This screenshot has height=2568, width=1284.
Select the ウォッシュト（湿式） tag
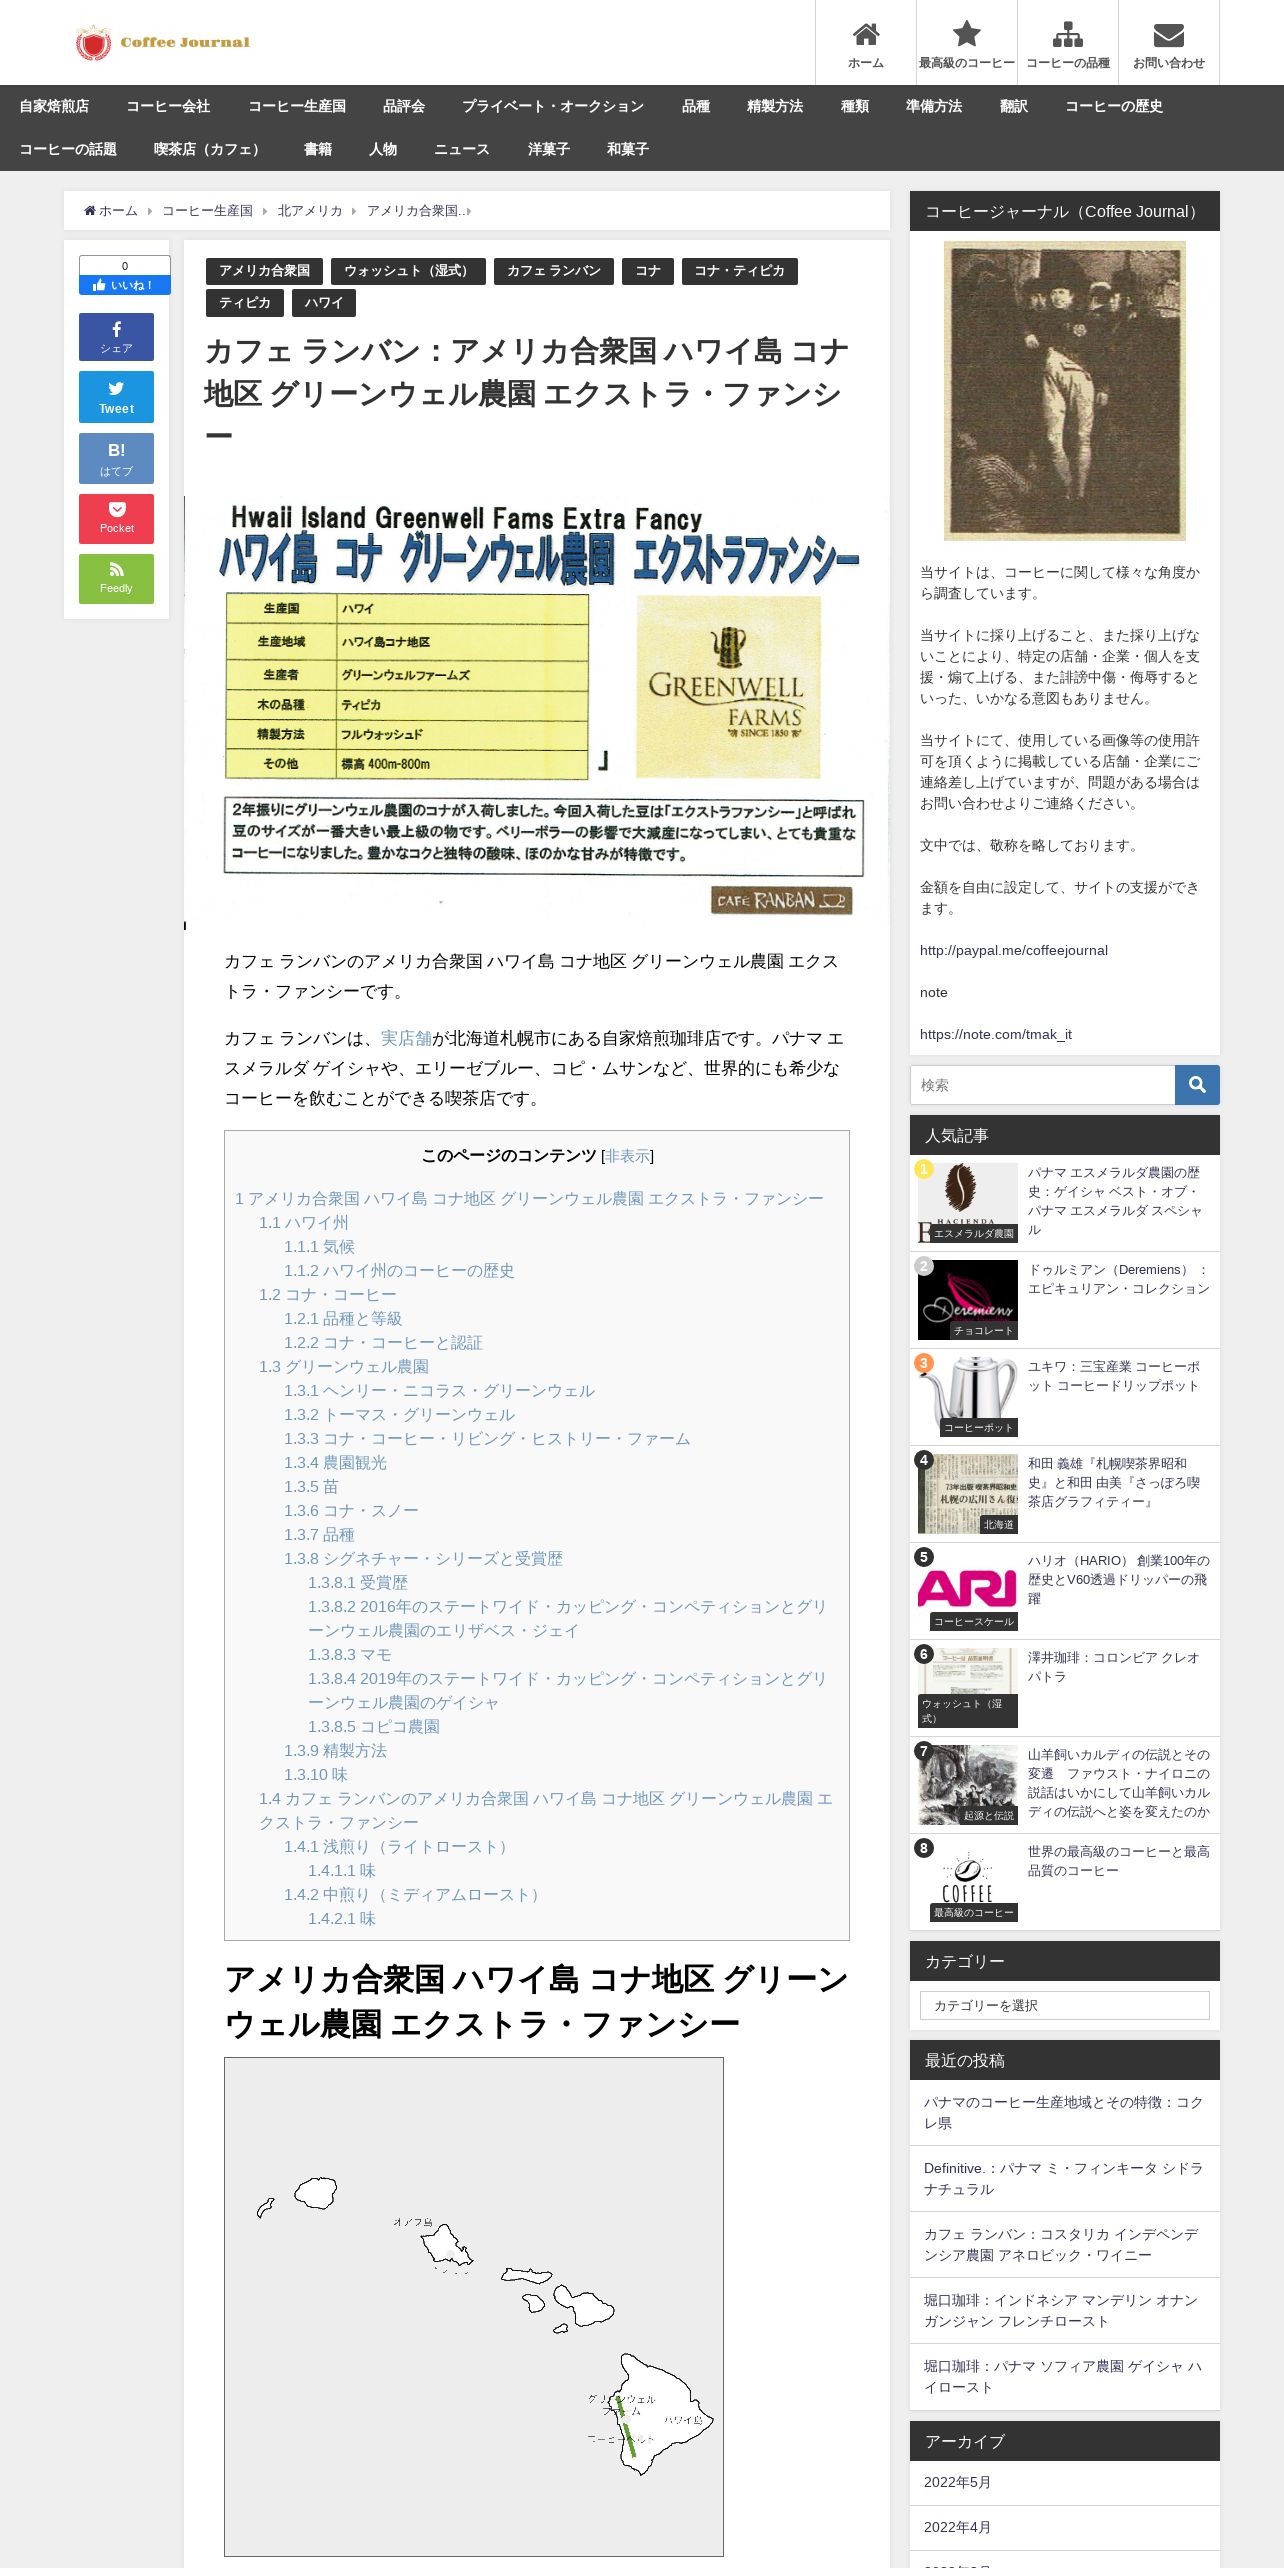408,271
